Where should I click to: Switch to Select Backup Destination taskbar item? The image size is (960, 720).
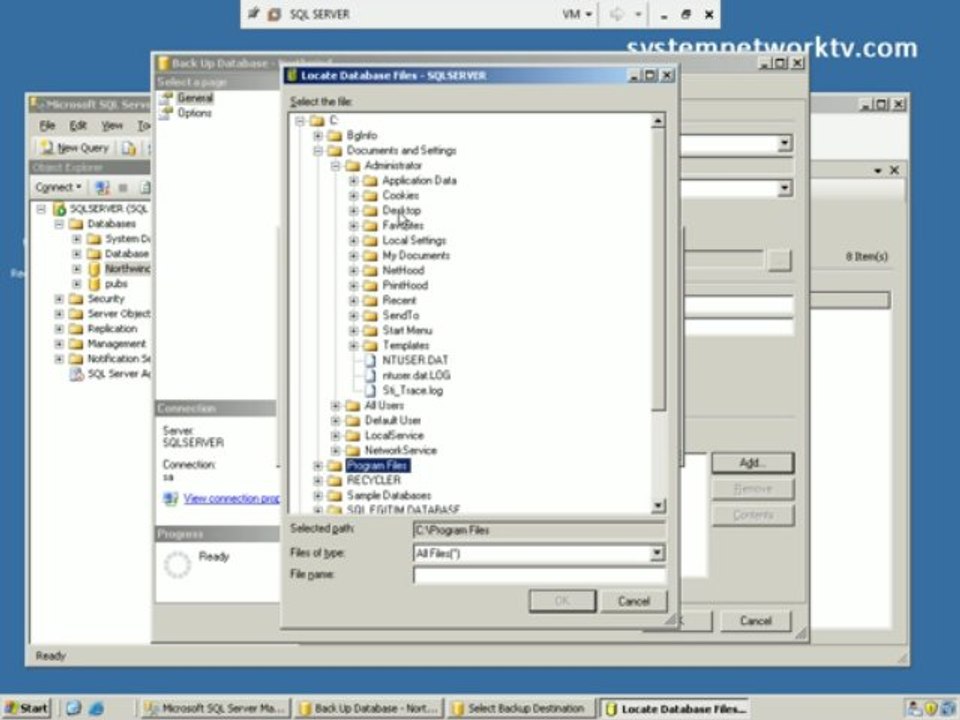521,708
